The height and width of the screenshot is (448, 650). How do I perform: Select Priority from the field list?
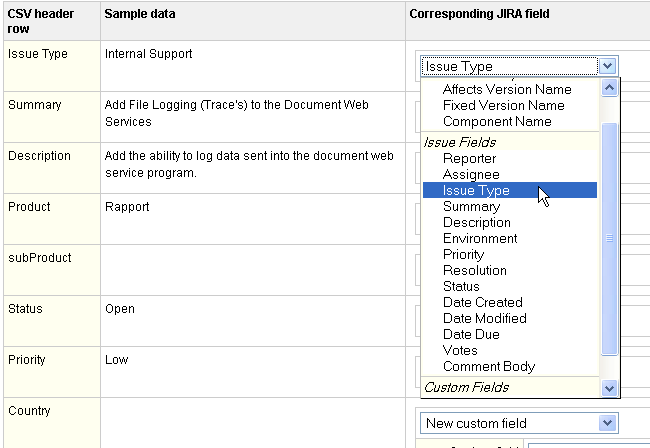click(463, 254)
